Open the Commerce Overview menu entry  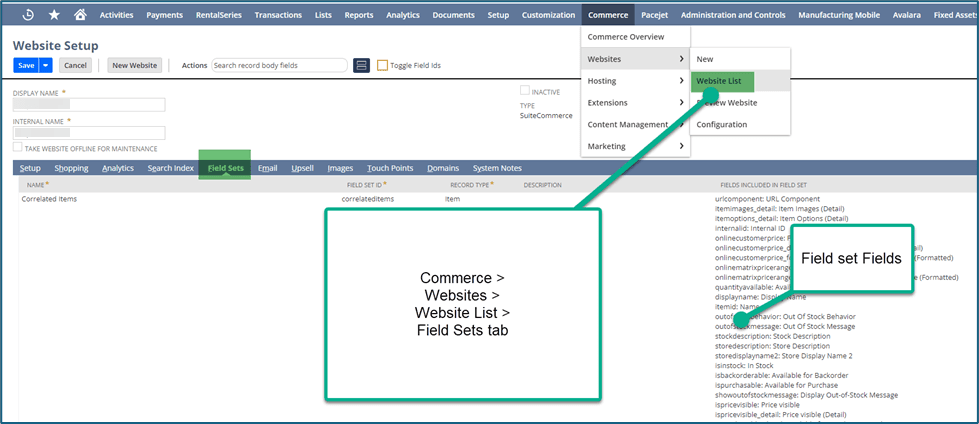tap(635, 37)
